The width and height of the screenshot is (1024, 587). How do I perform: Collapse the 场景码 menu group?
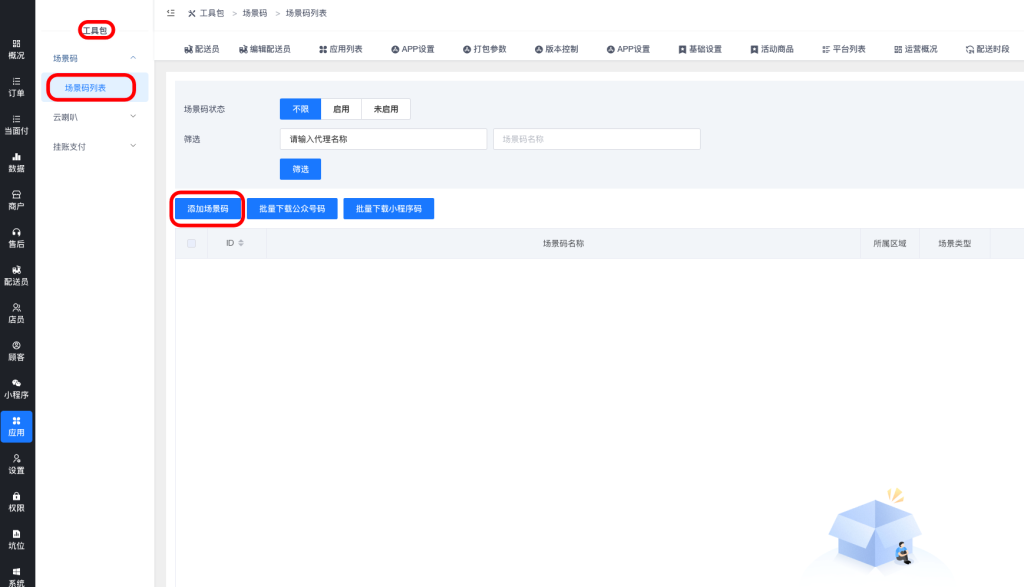133,58
